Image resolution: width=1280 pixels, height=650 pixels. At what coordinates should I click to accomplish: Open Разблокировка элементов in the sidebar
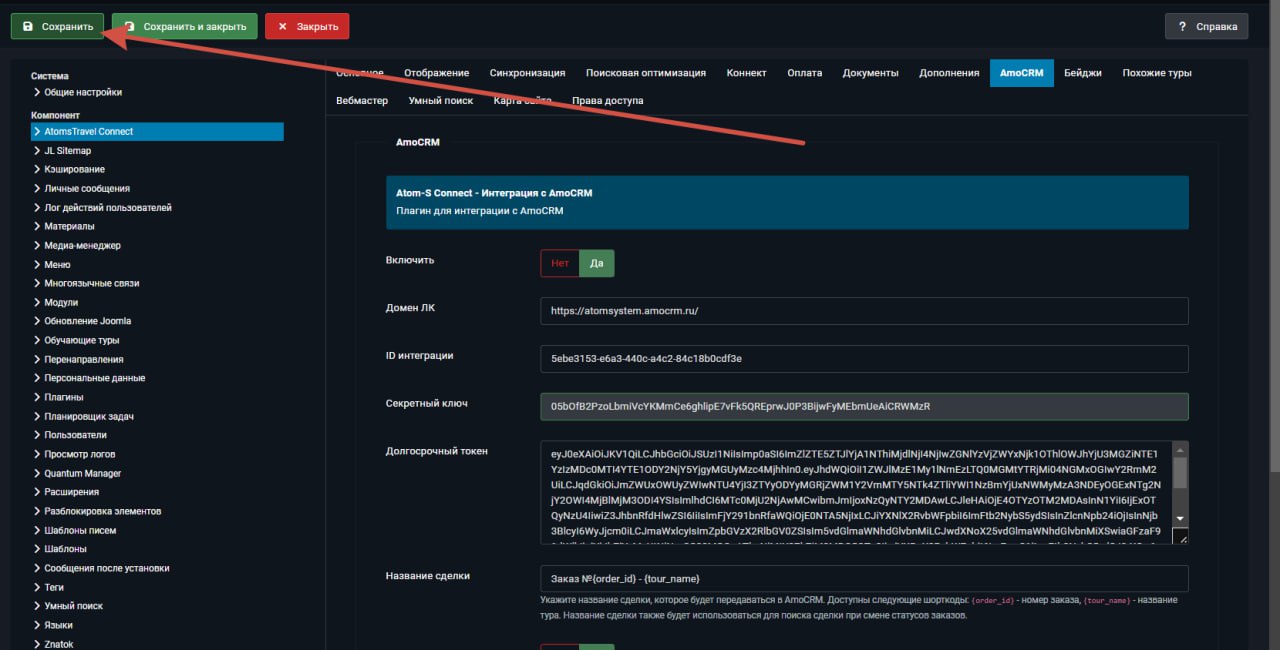[x=102, y=511]
